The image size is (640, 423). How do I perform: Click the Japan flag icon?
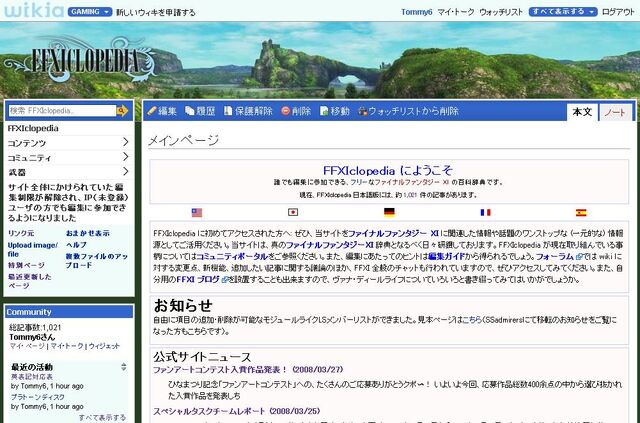tap(293, 212)
